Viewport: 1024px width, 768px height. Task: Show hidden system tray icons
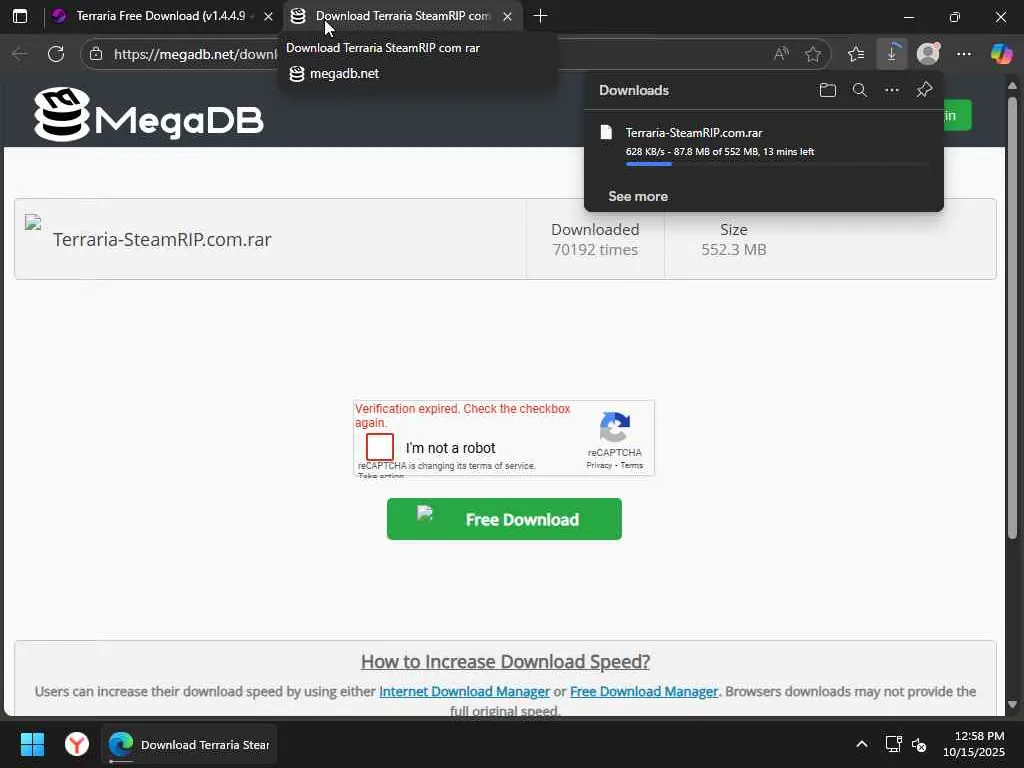point(862,744)
